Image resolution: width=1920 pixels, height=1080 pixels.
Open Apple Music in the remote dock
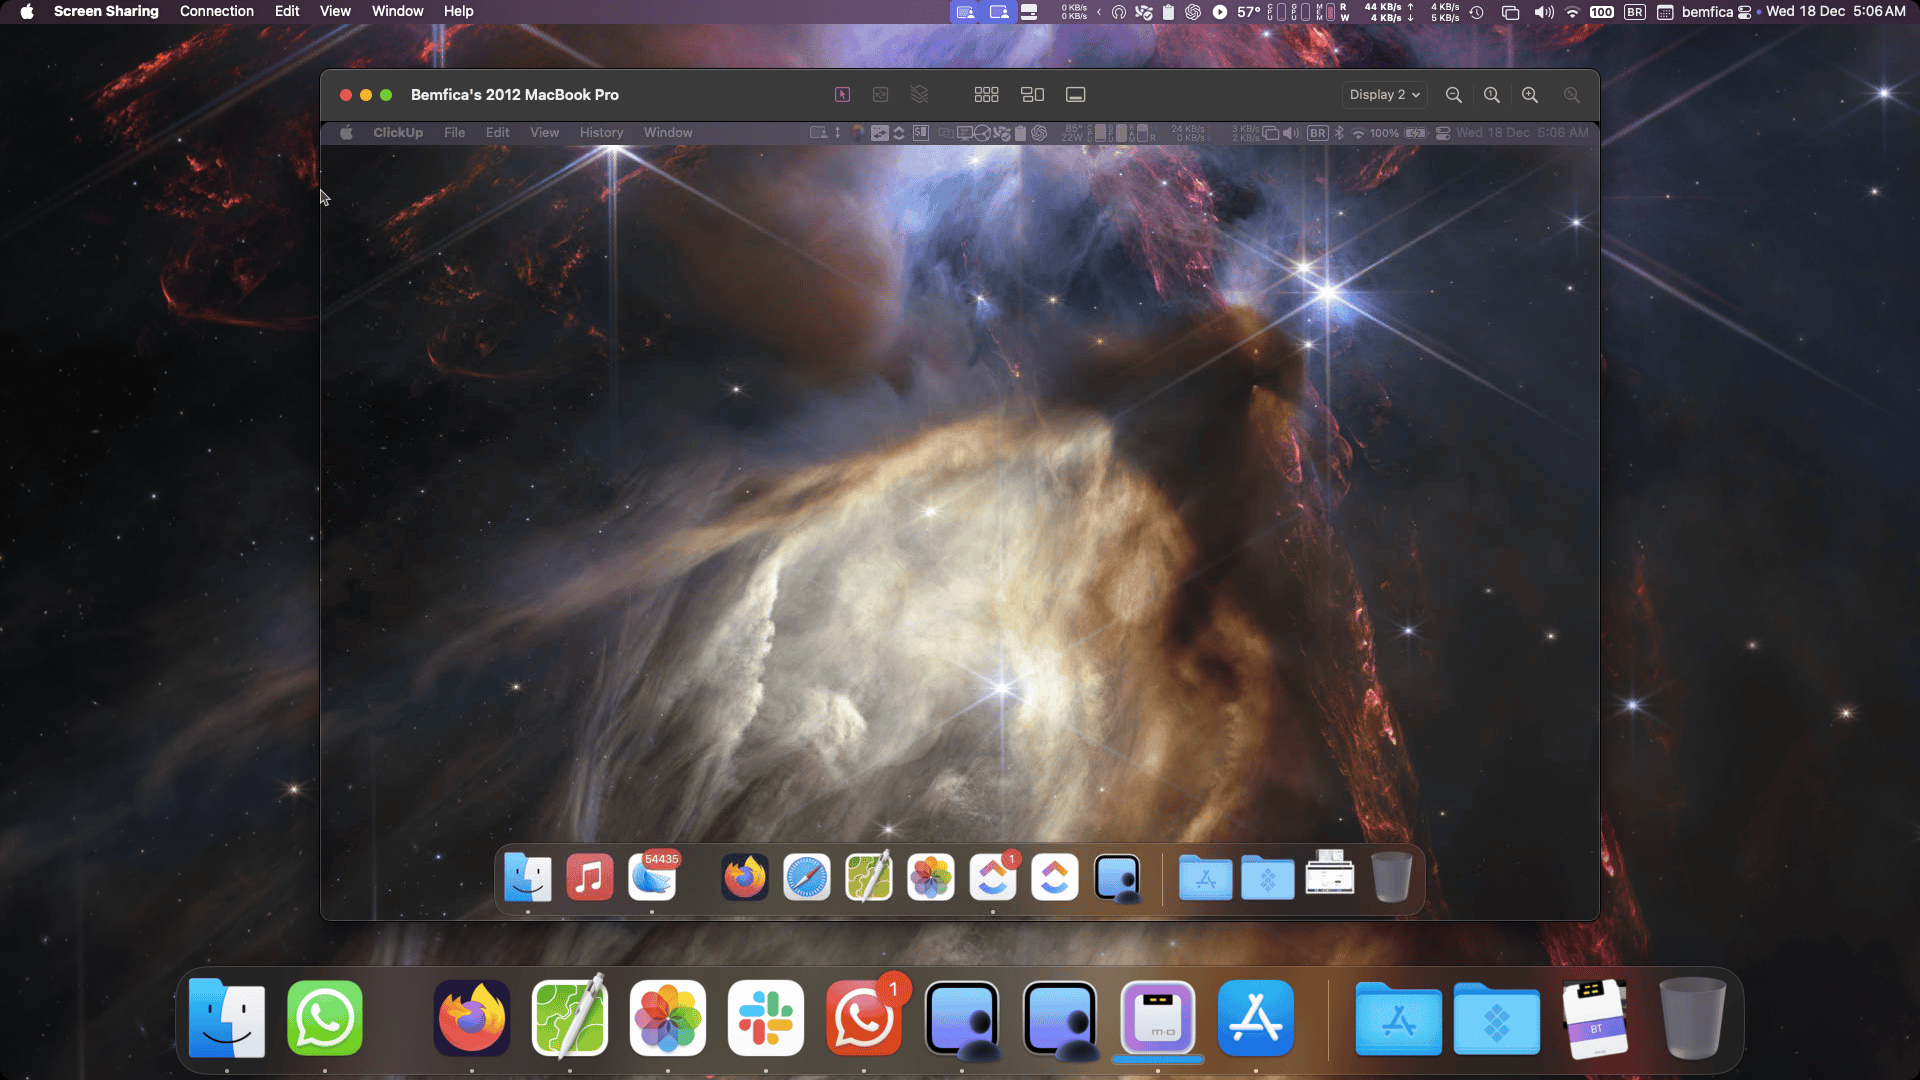pos(590,877)
